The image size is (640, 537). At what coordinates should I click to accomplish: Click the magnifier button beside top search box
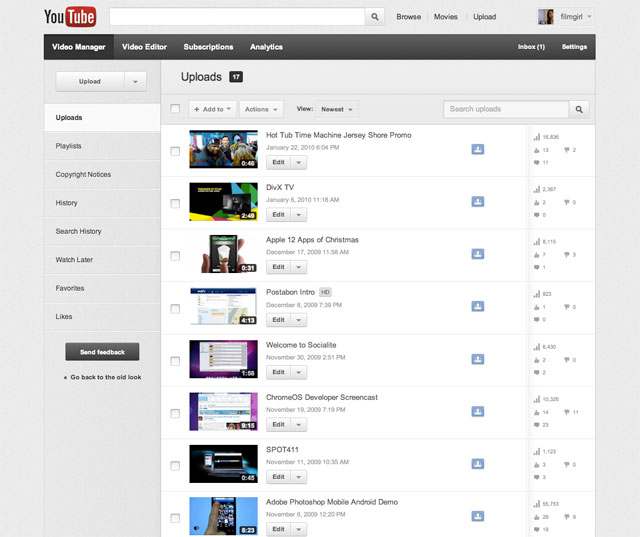(x=375, y=17)
